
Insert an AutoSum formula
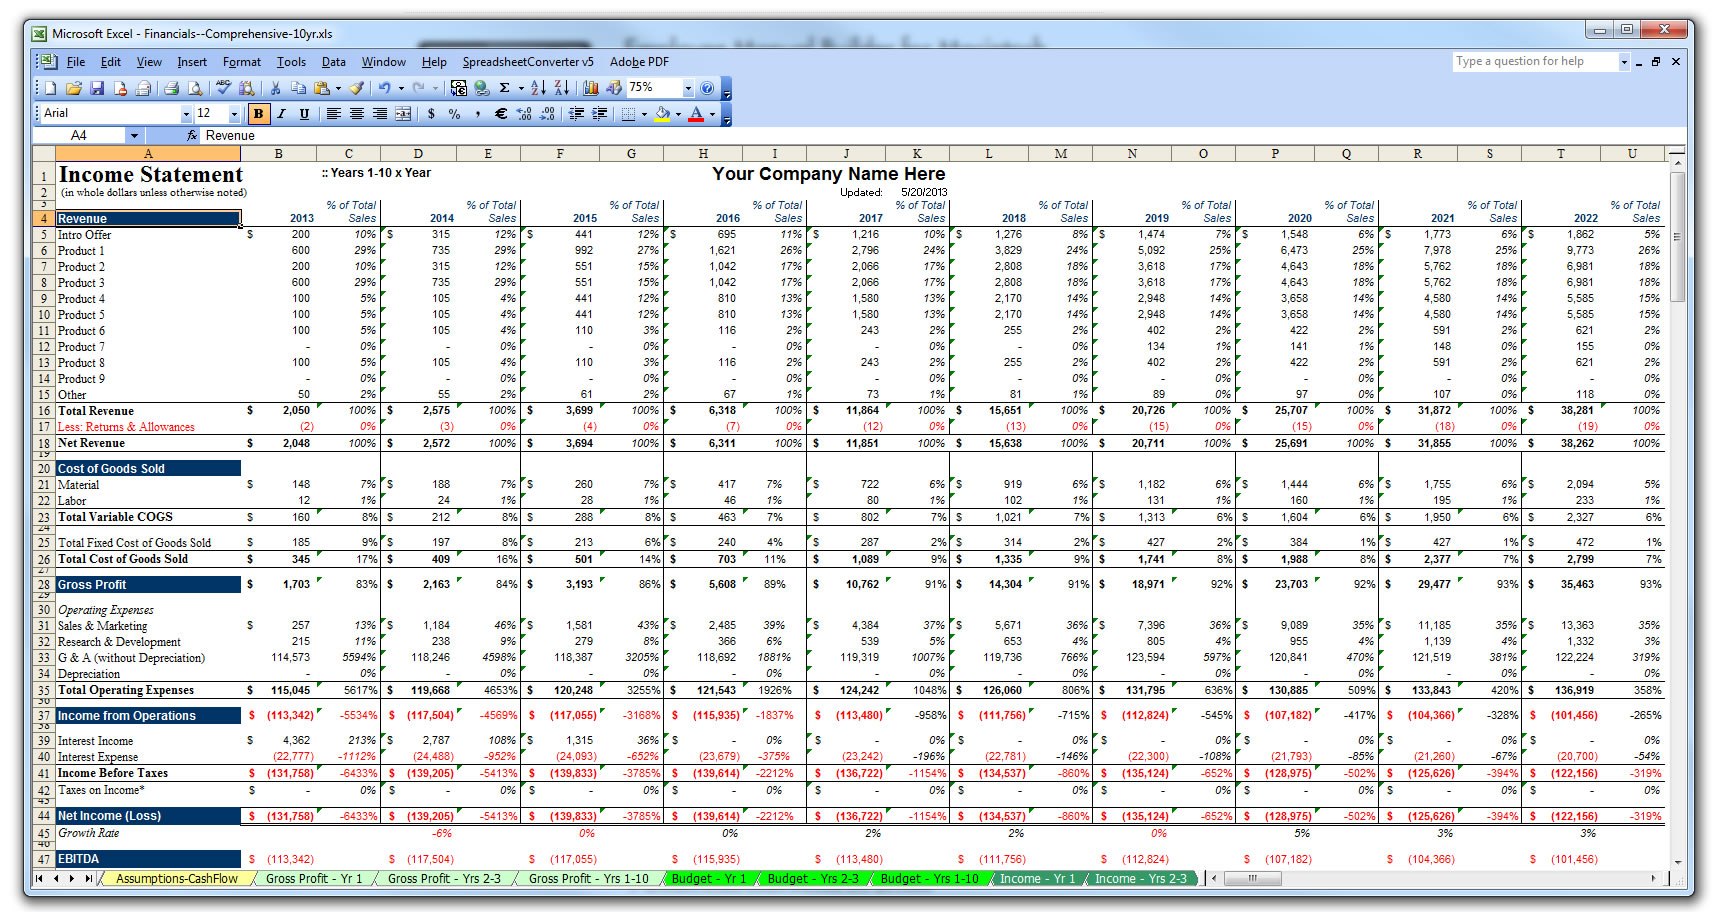(503, 88)
